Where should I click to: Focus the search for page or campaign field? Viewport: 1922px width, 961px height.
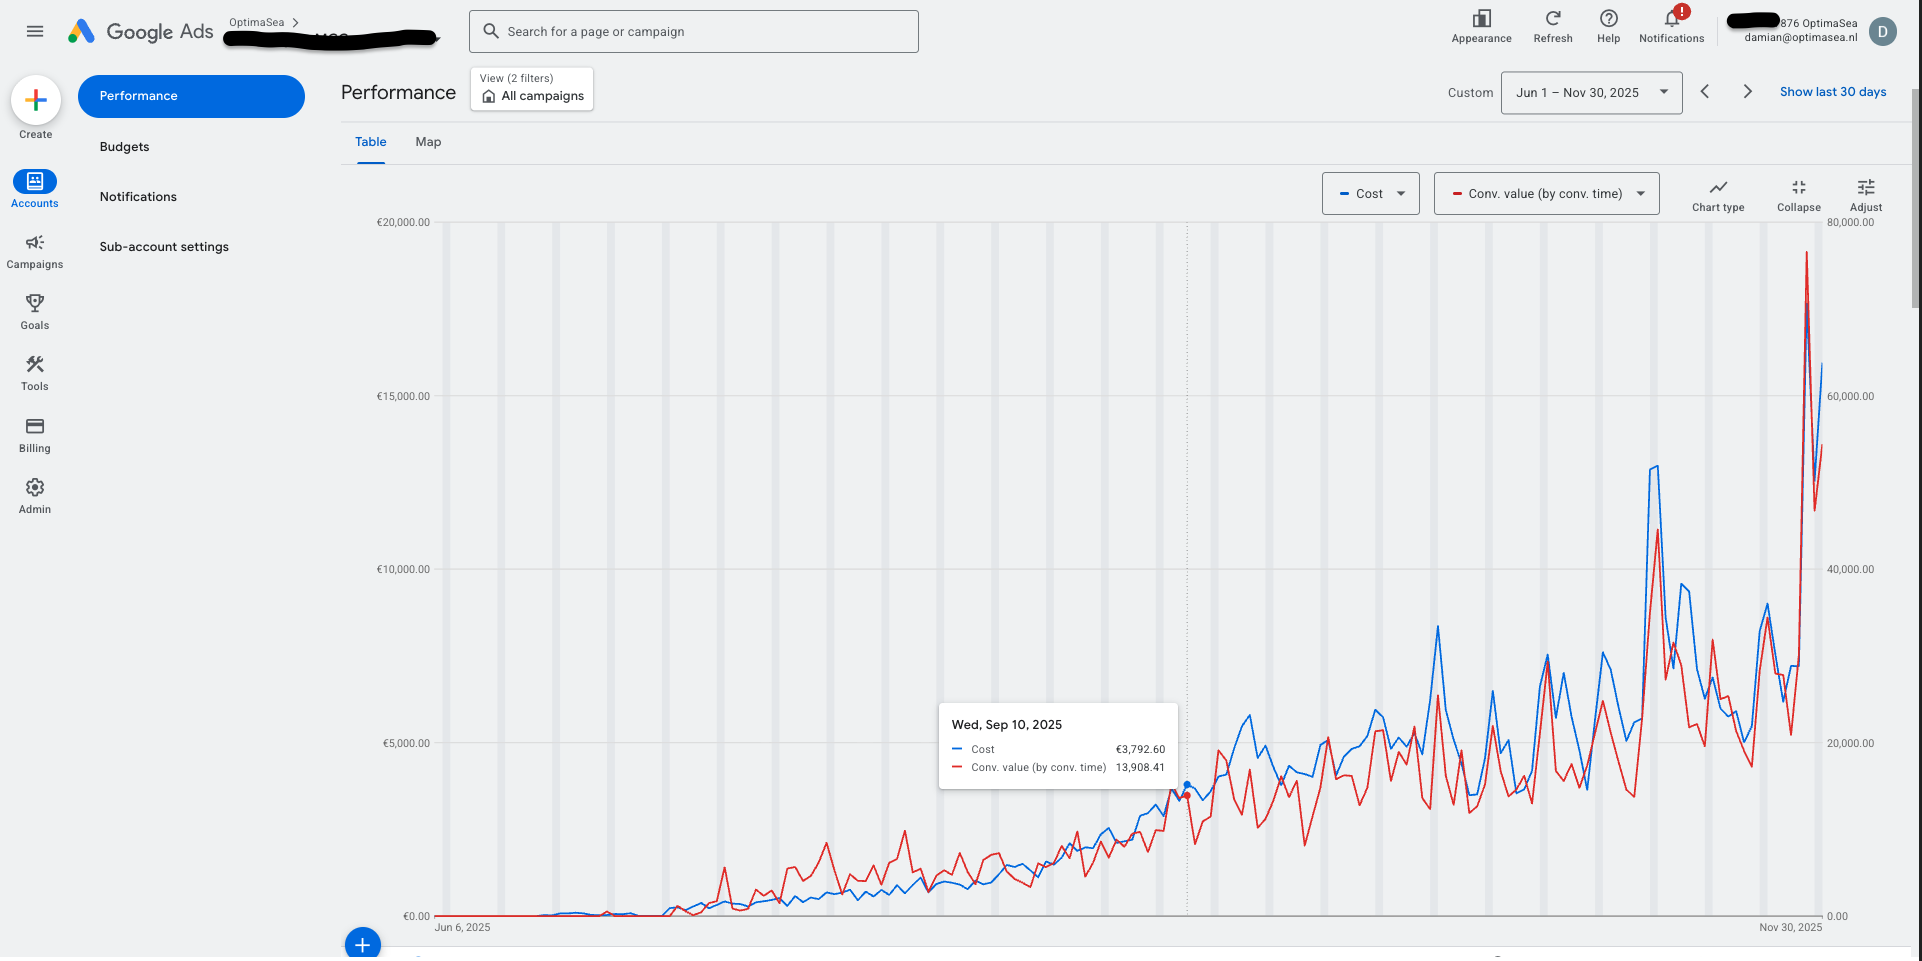694,32
